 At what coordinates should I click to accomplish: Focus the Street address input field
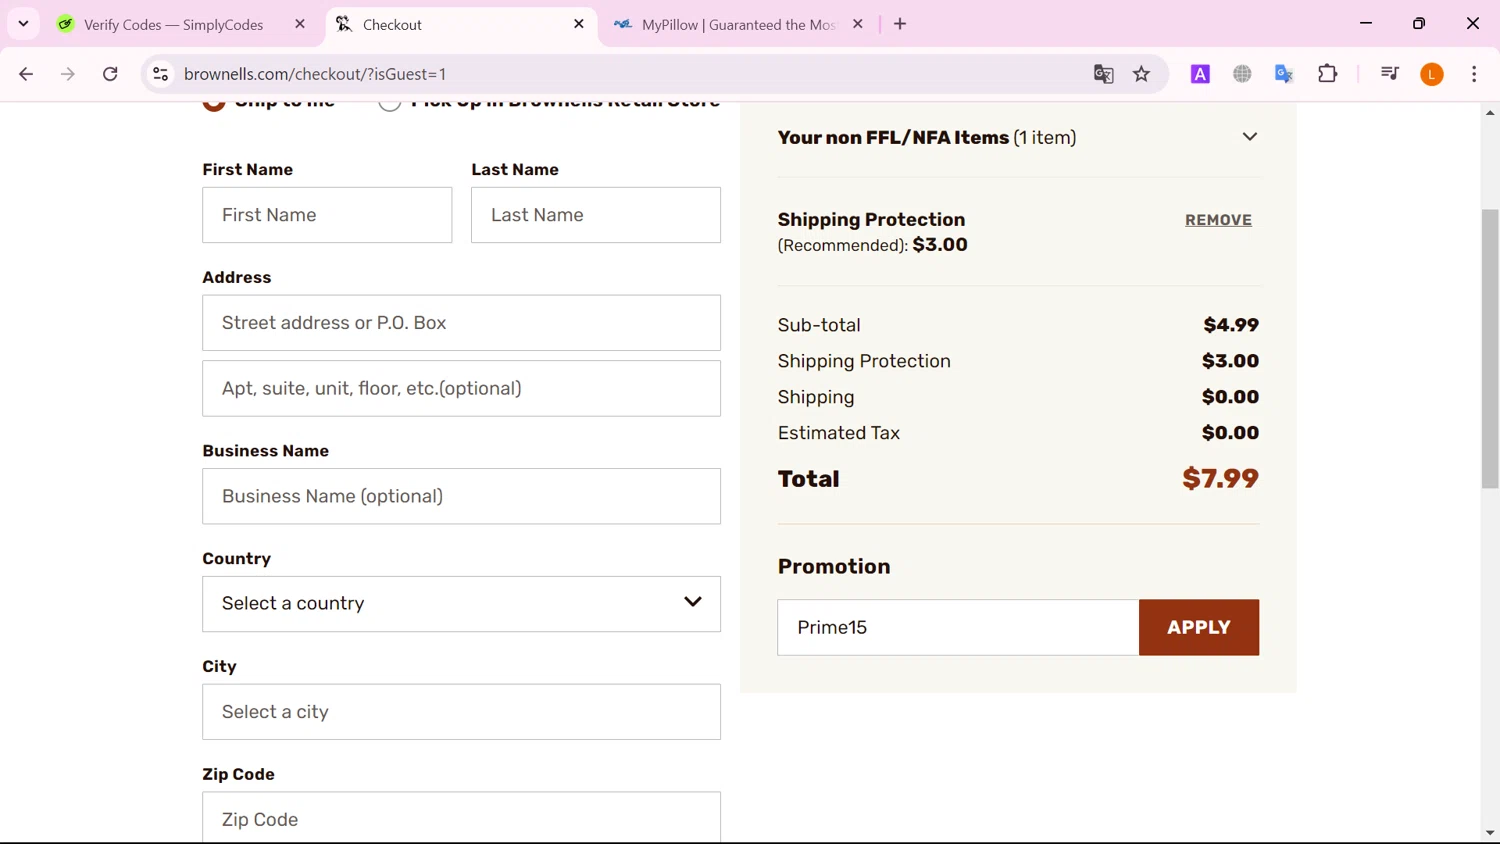click(x=461, y=323)
